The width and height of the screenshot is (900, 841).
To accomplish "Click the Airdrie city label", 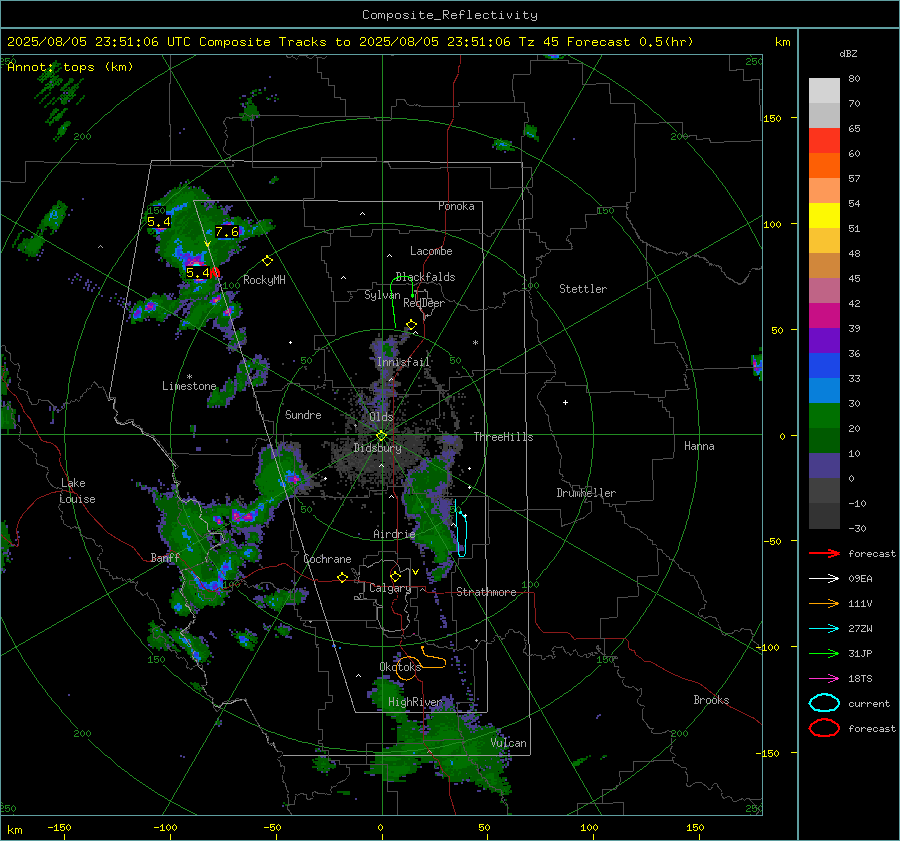I will tap(394, 534).
